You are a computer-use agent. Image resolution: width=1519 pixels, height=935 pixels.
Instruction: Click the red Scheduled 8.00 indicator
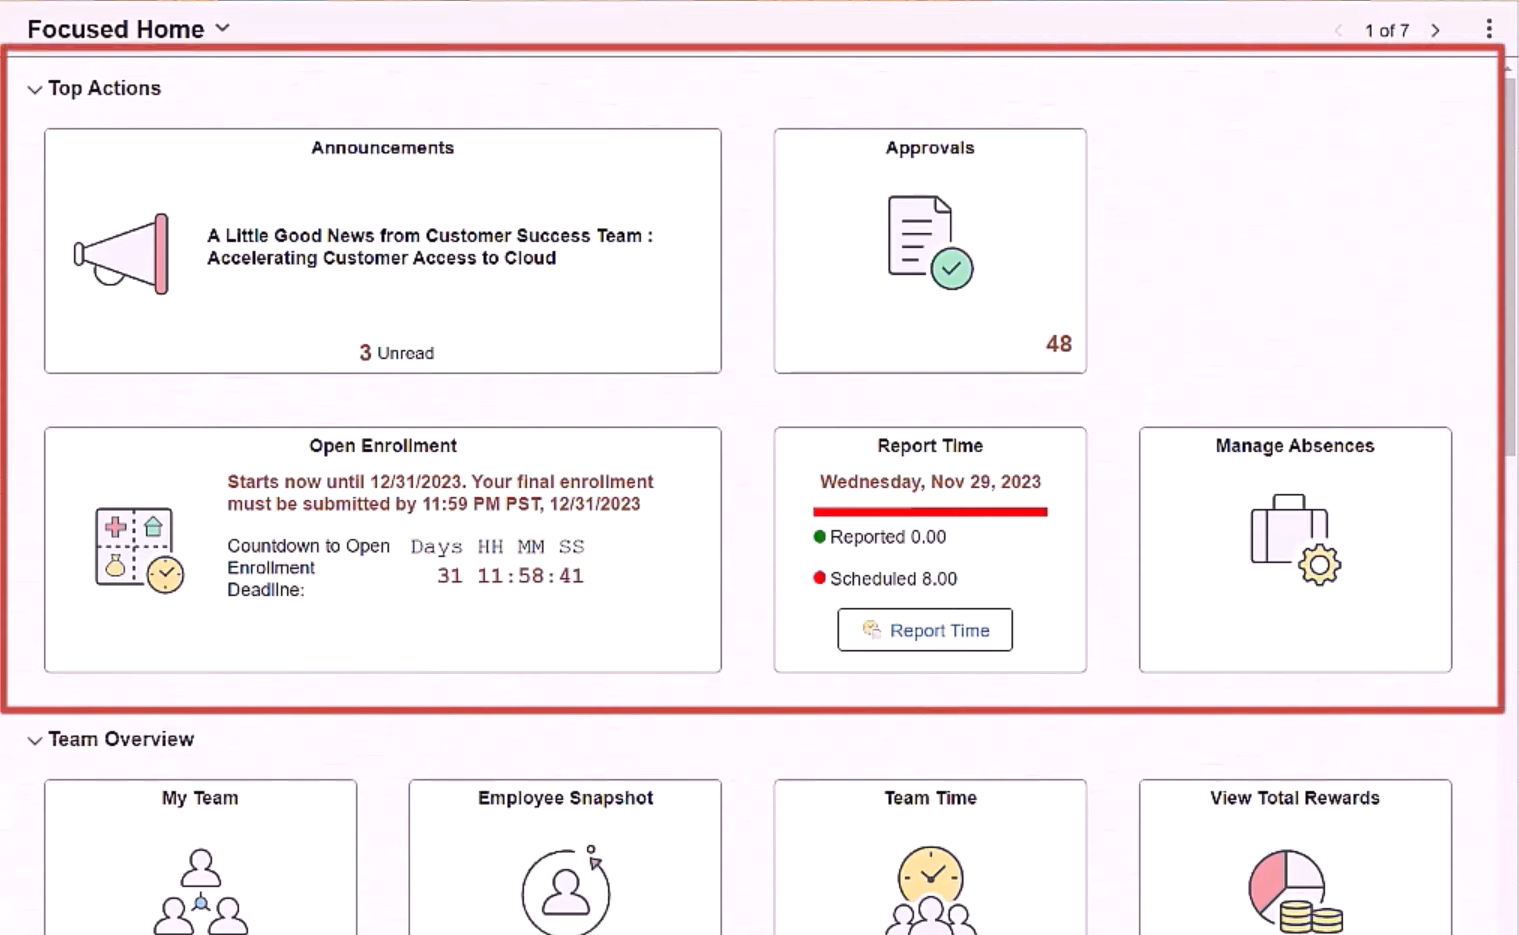tap(886, 578)
